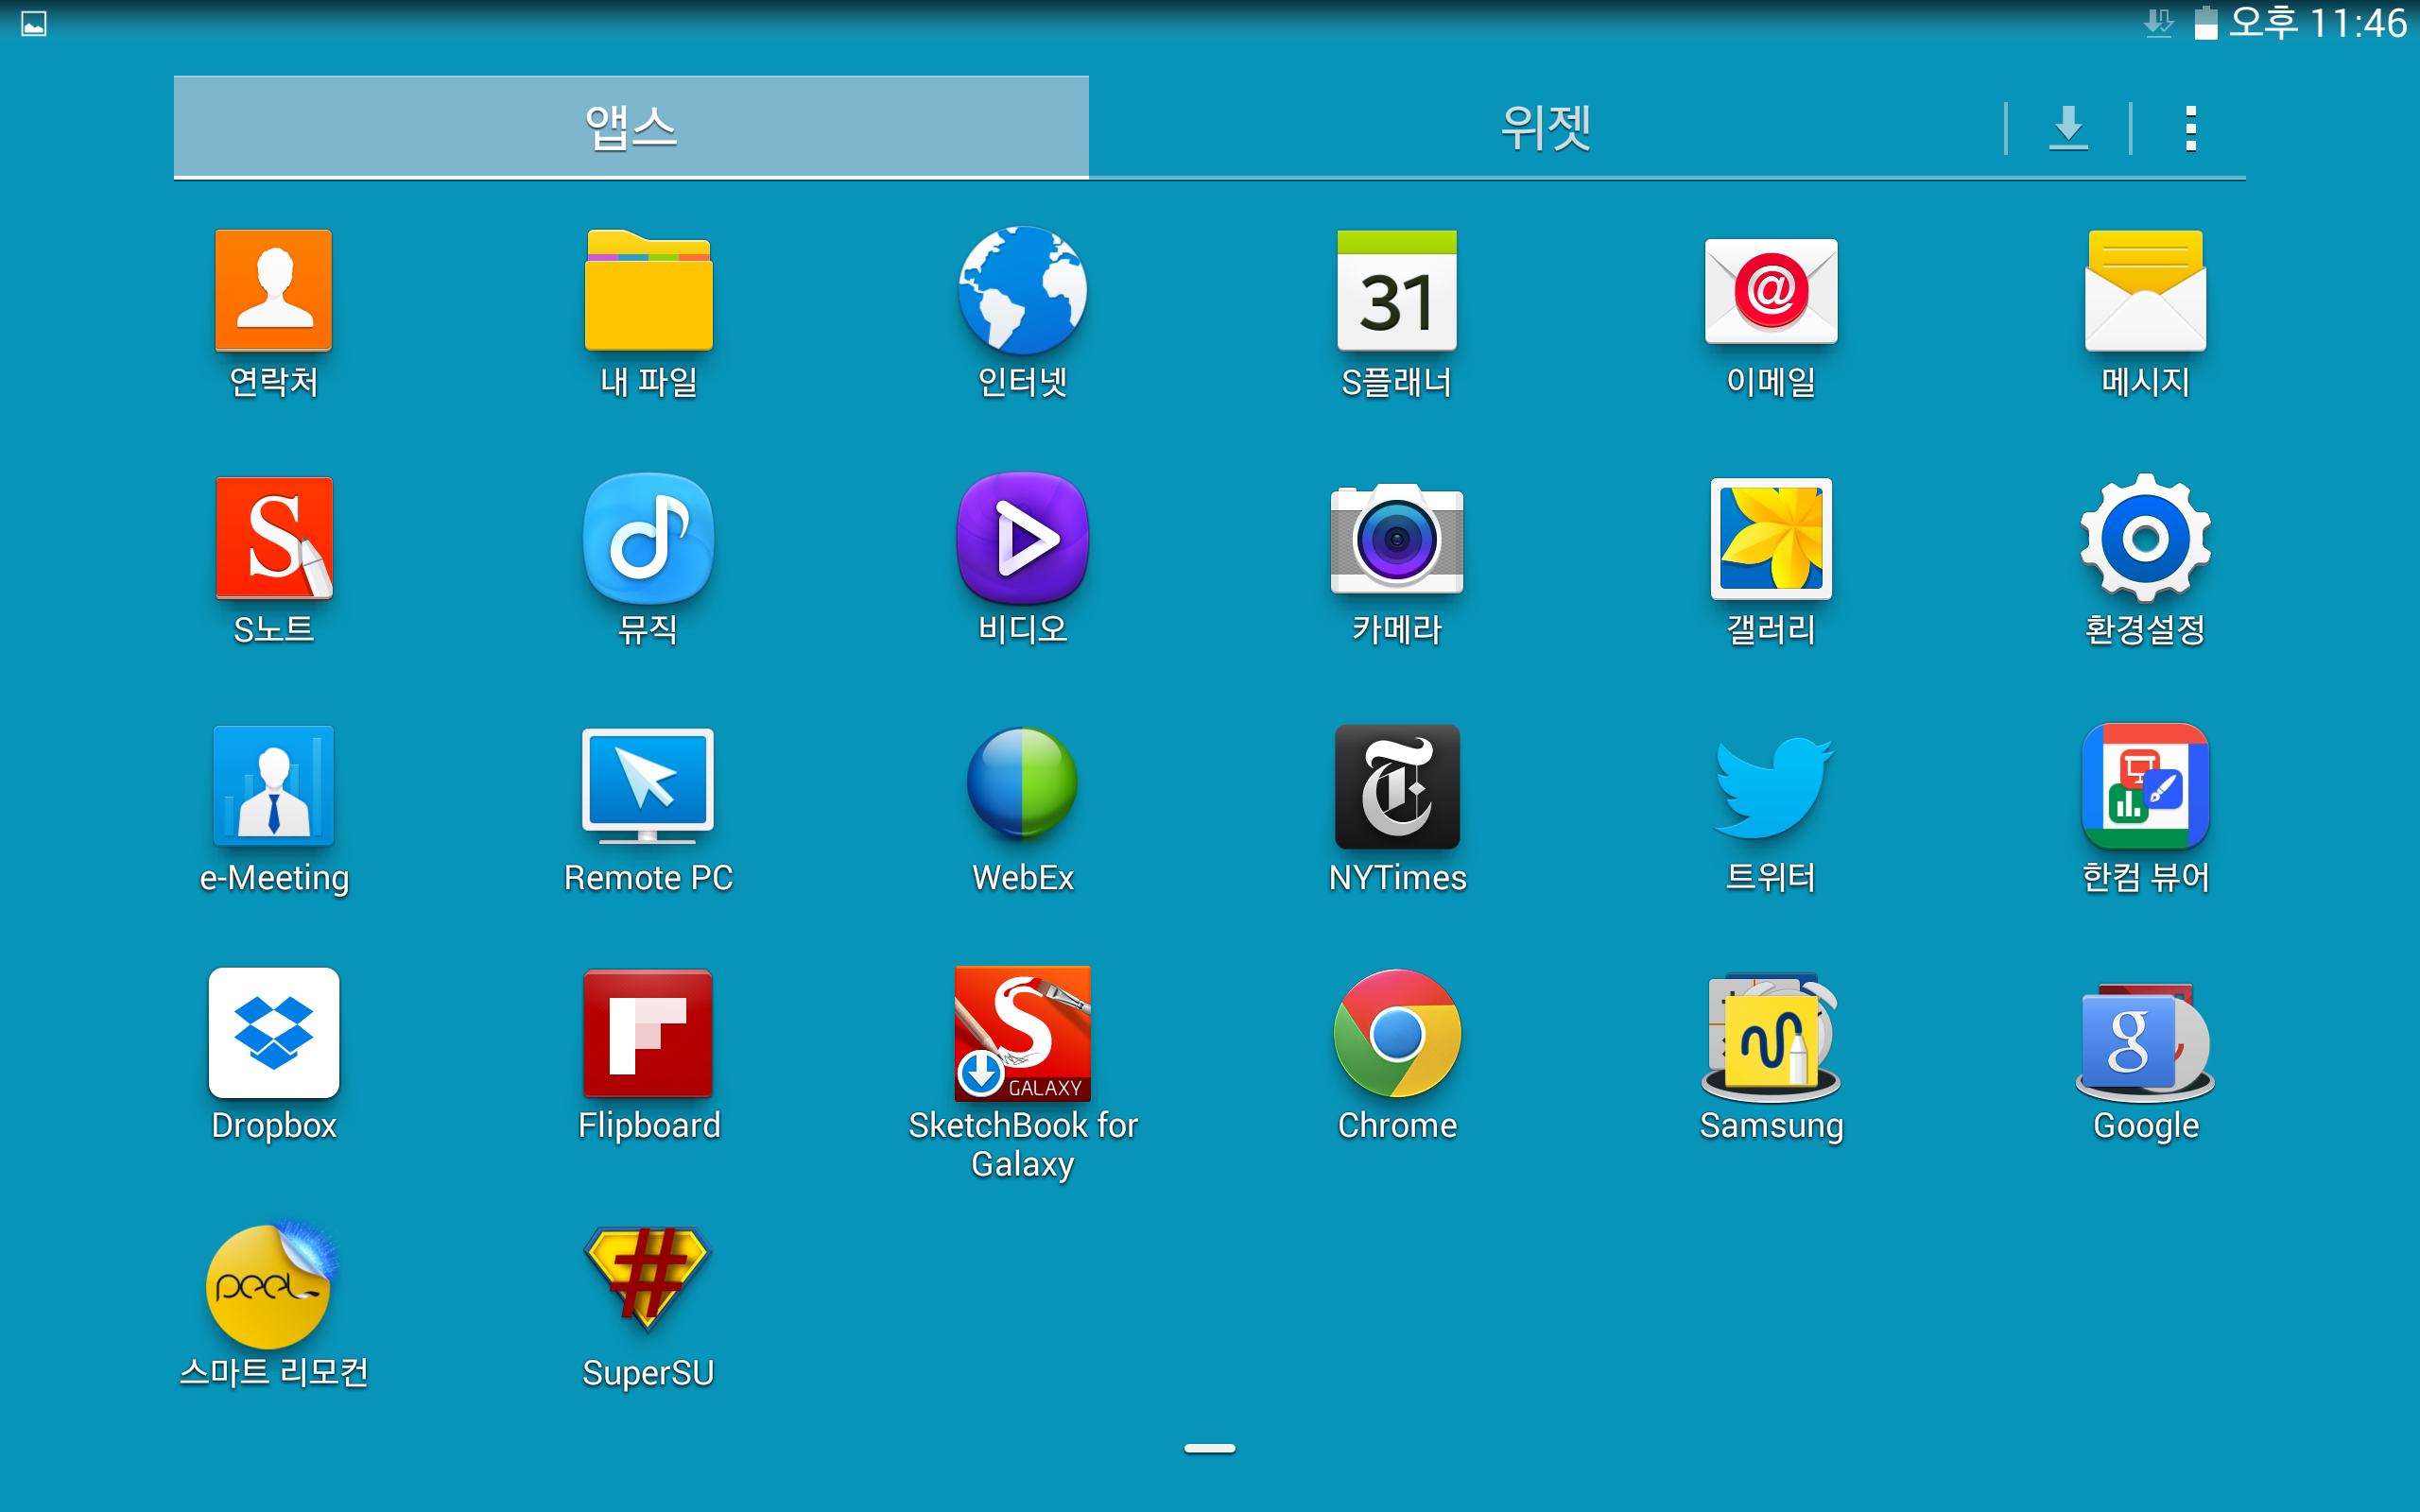Expand the Samsung apps folder
Viewport: 2420px width, 1512px height.
1771,1040
